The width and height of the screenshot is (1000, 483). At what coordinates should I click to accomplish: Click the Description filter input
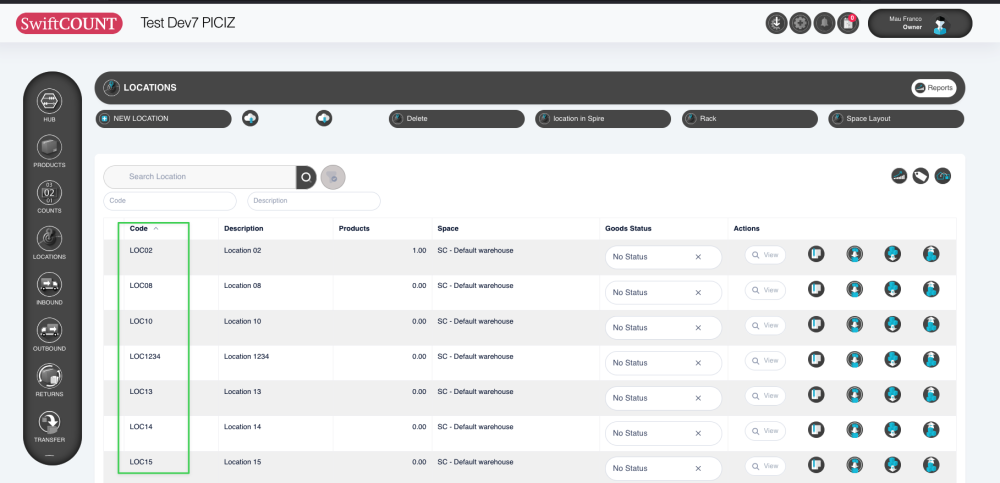pos(314,201)
